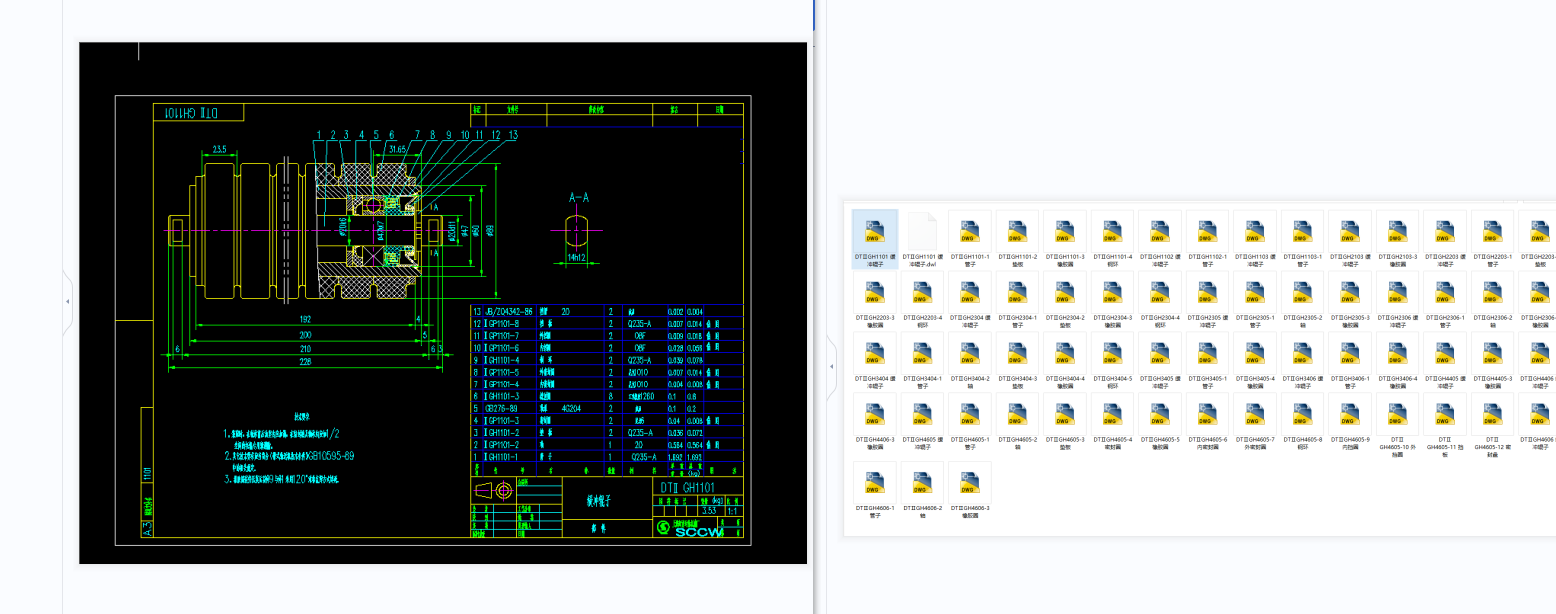
Task: Select the DTⅡGH3404-2 DWG file
Action: click(x=970, y=361)
